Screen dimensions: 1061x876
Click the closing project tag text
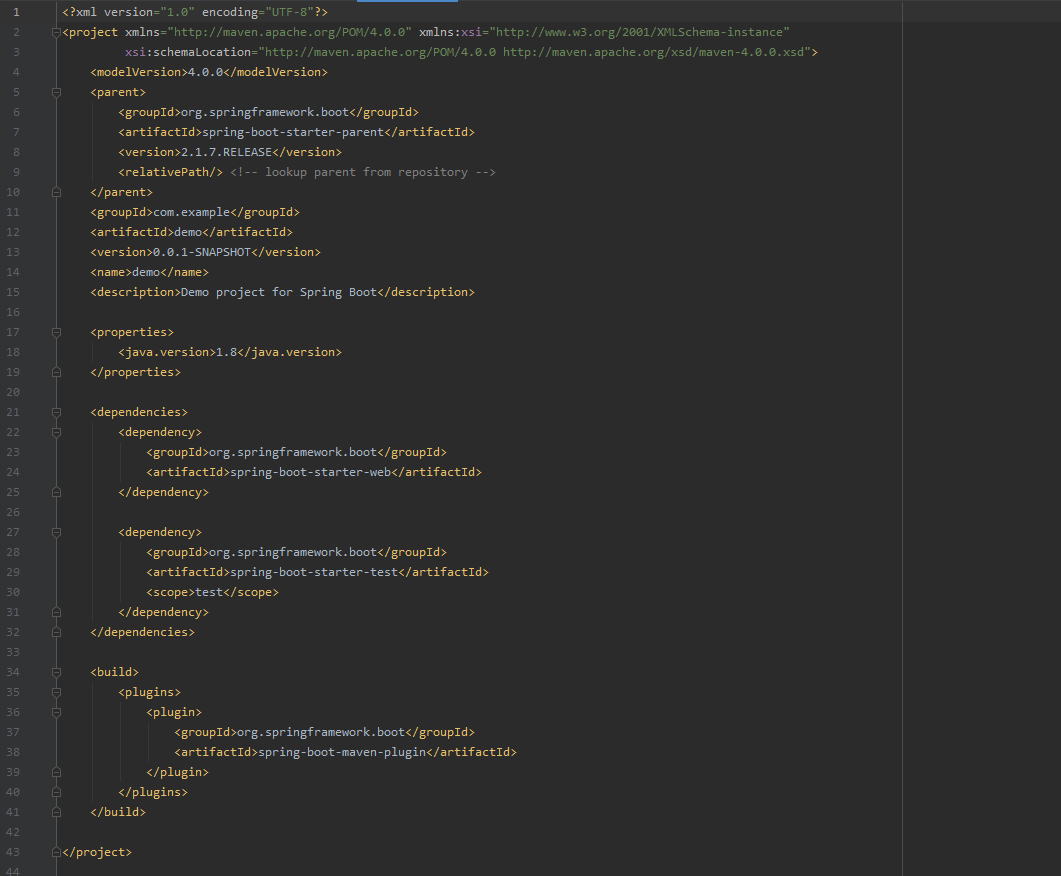97,852
